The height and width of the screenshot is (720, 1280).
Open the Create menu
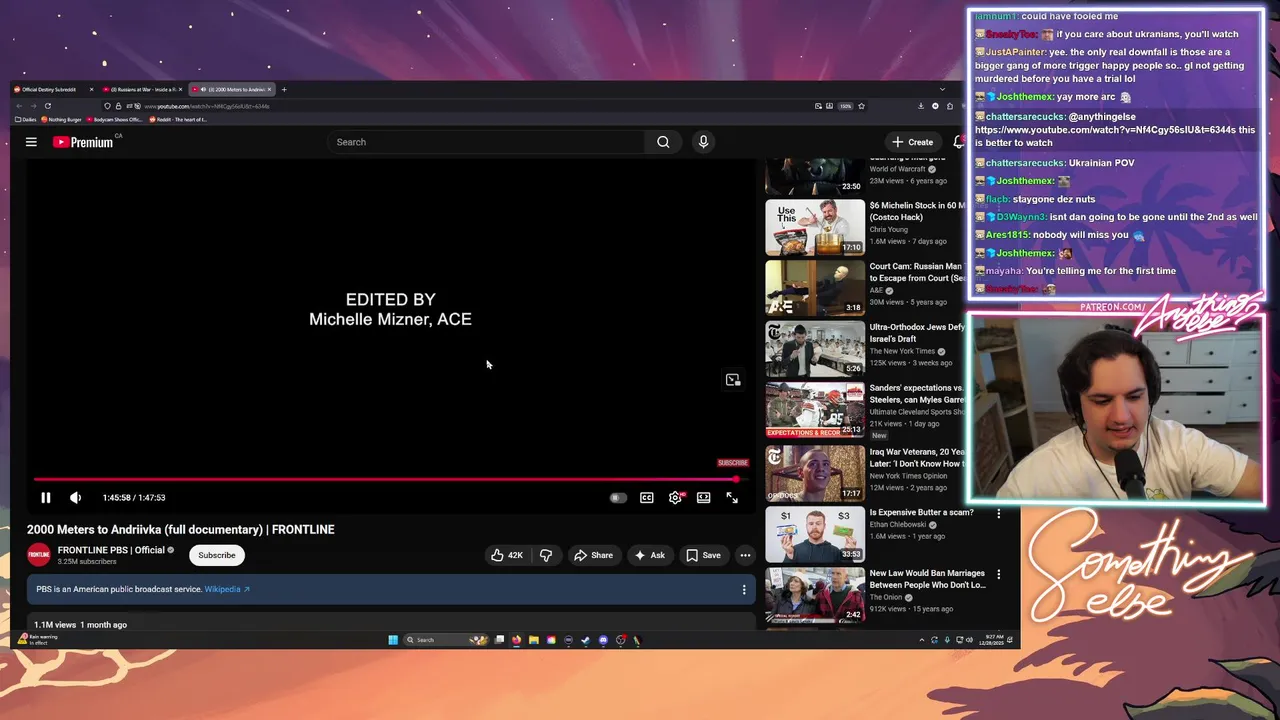[x=913, y=142]
